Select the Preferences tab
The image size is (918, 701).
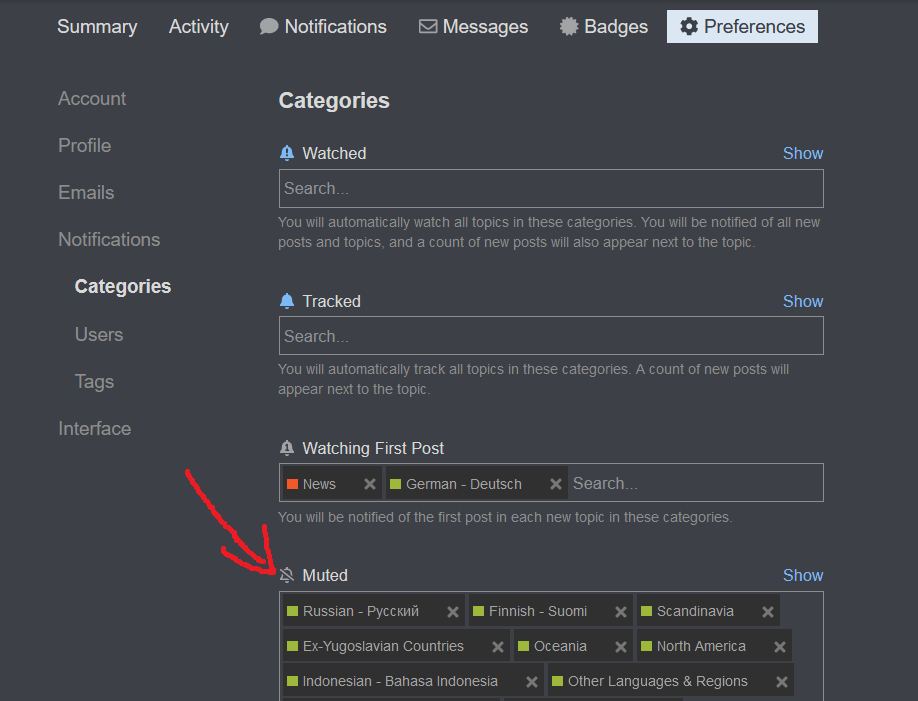tap(742, 26)
